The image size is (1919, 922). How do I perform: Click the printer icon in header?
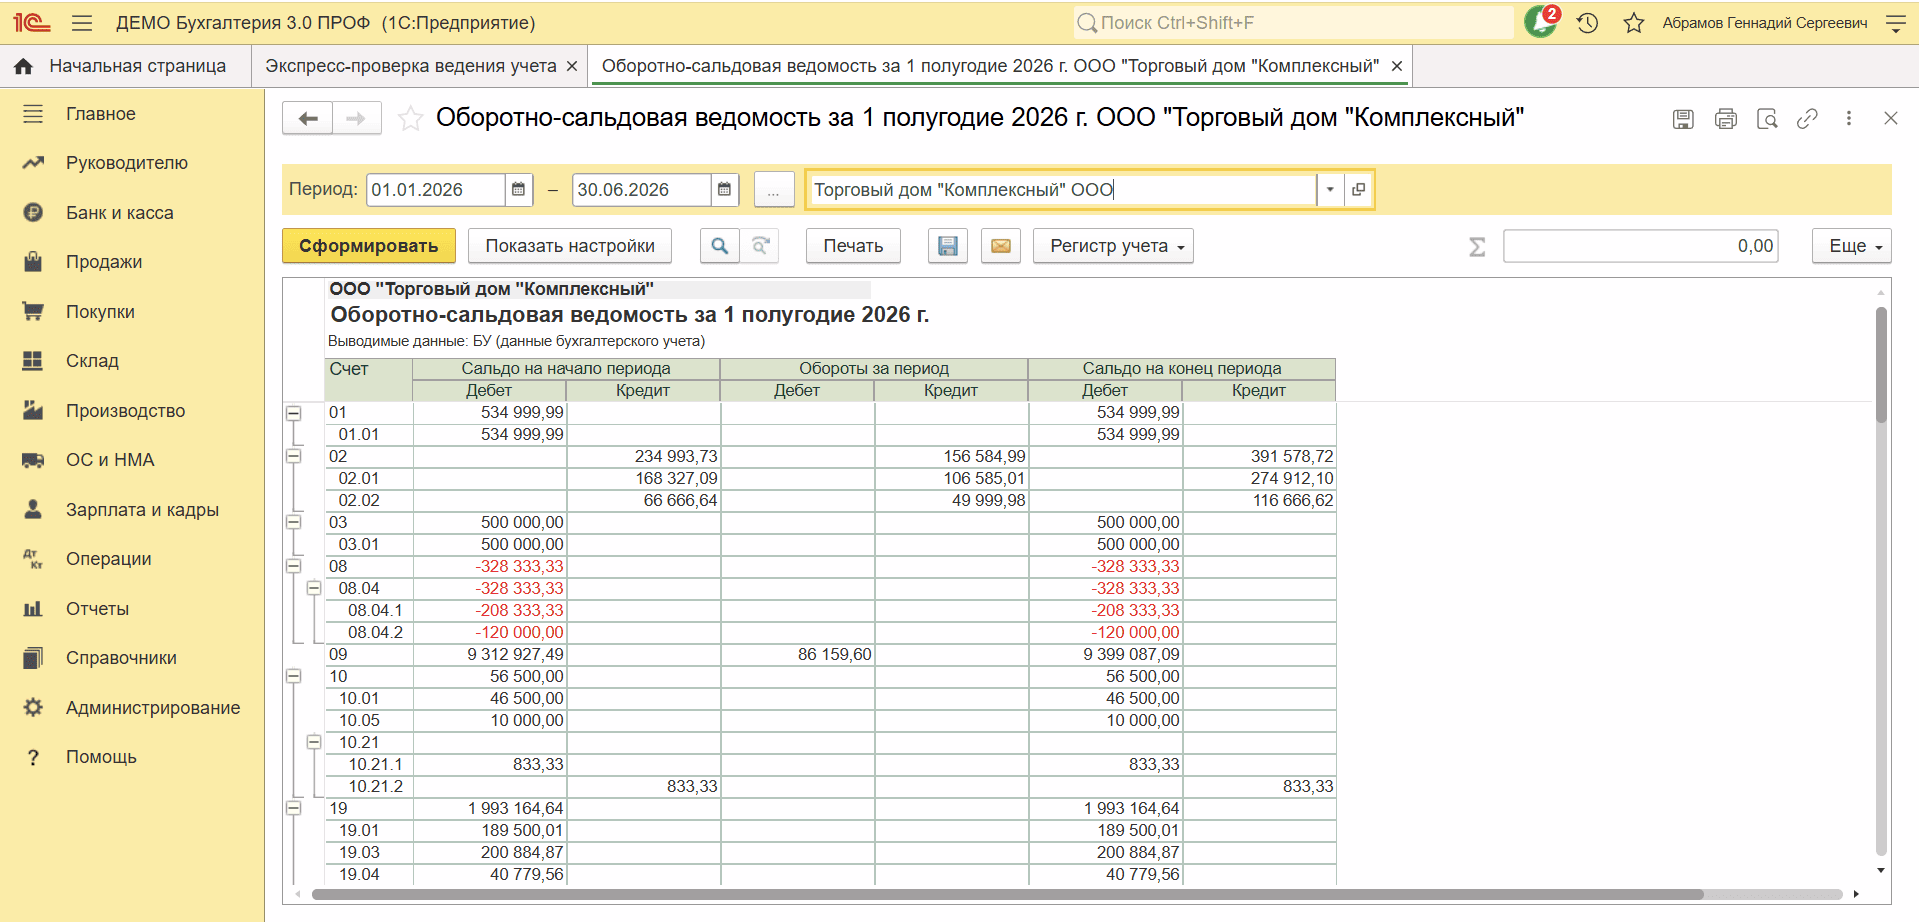(x=1726, y=119)
